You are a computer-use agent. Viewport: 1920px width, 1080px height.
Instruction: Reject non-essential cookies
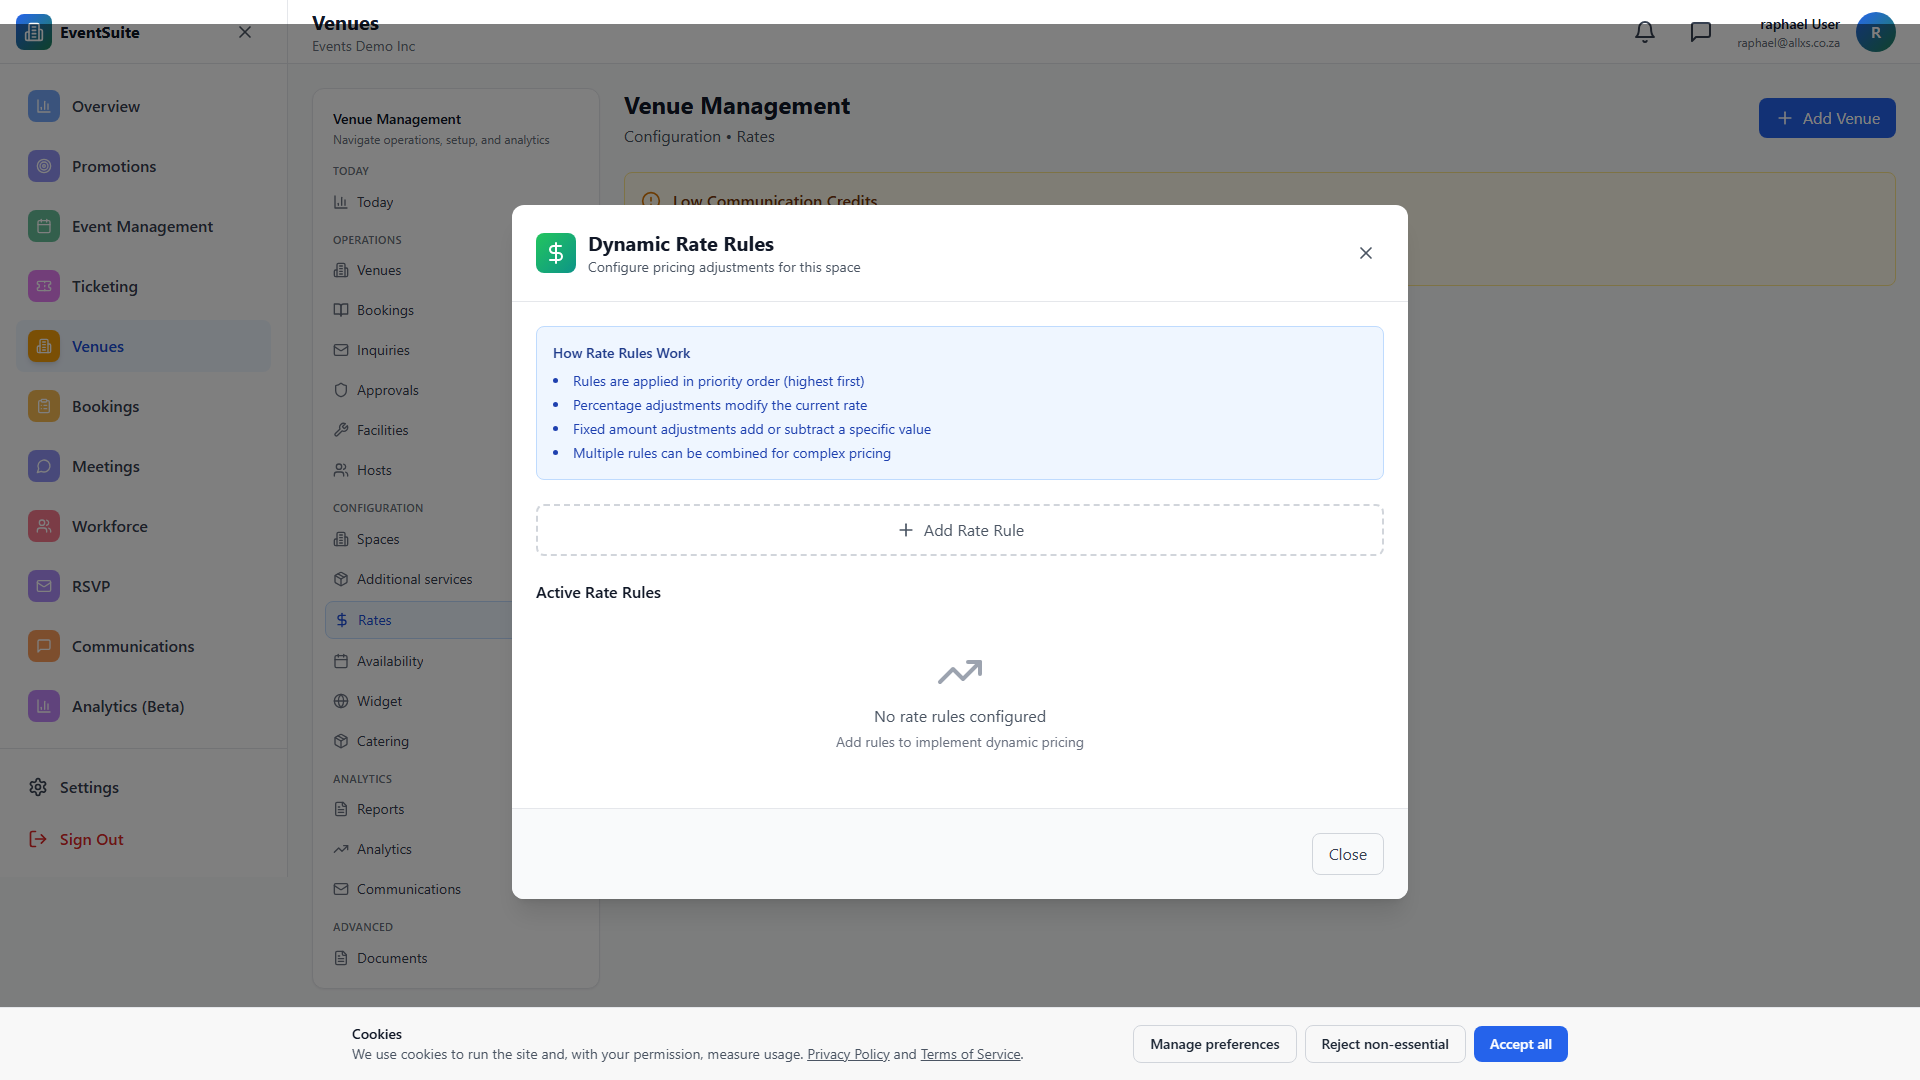[x=1384, y=1044]
